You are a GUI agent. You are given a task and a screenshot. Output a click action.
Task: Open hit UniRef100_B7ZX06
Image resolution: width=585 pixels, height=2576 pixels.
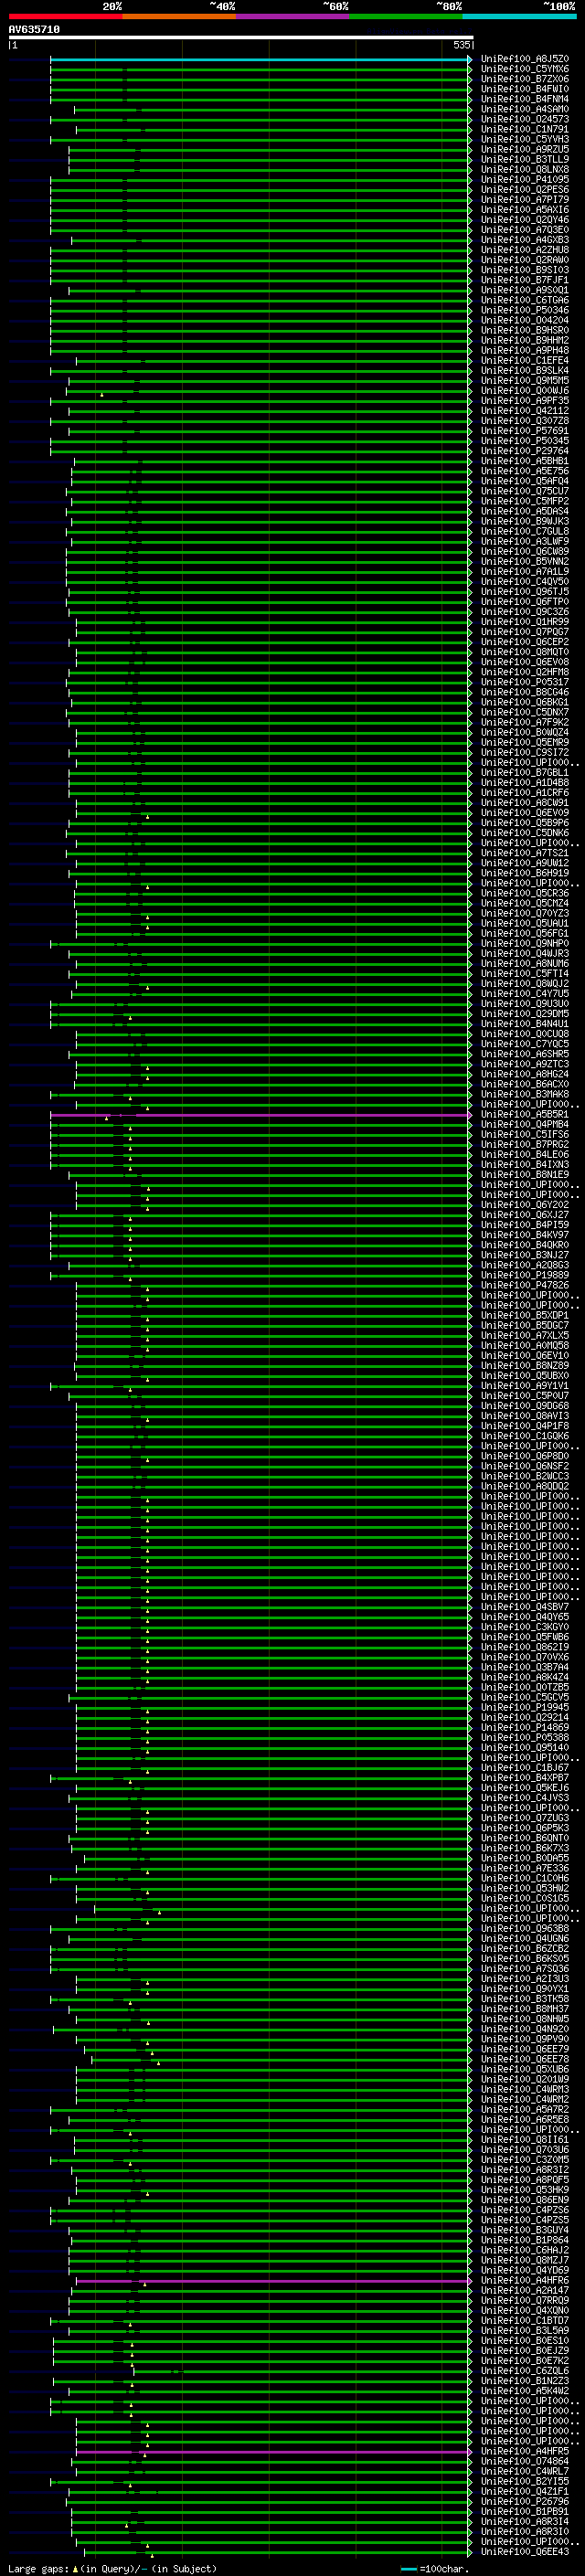pyautogui.click(x=525, y=79)
